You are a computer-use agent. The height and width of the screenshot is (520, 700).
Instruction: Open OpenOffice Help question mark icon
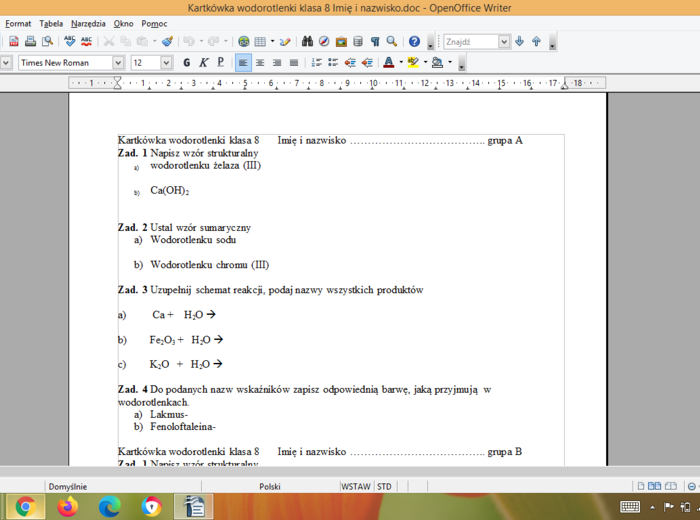[x=414, y=42]
